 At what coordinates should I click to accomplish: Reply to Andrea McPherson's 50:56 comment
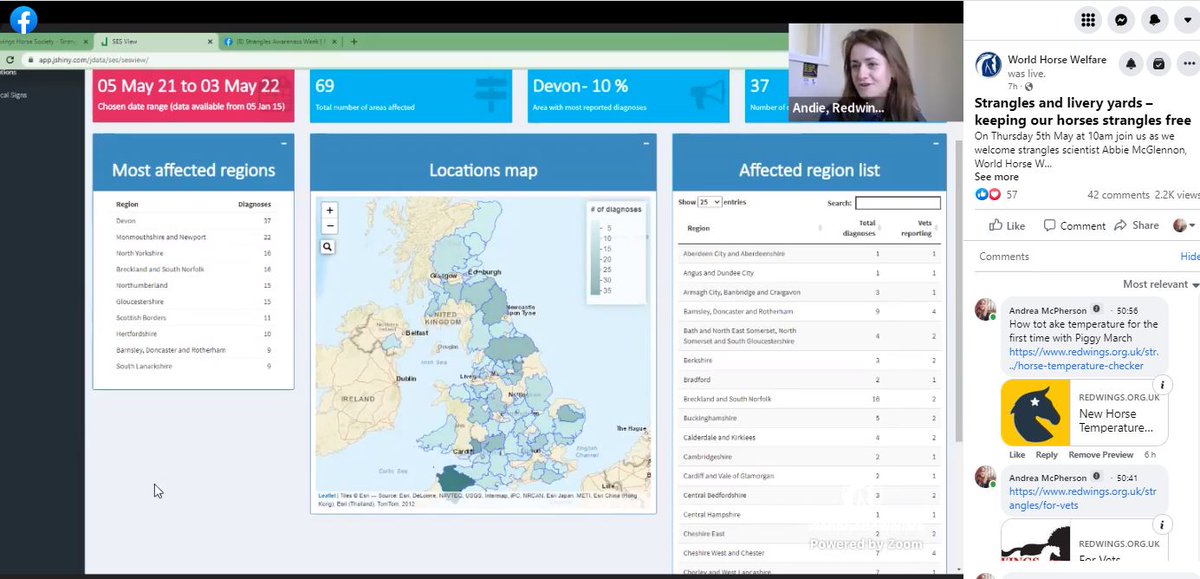coord(1046,454)
